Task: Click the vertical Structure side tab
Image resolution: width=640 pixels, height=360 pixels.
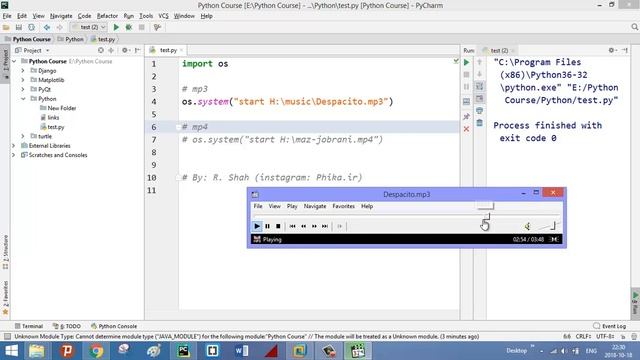Action: [x=5, y=252]
